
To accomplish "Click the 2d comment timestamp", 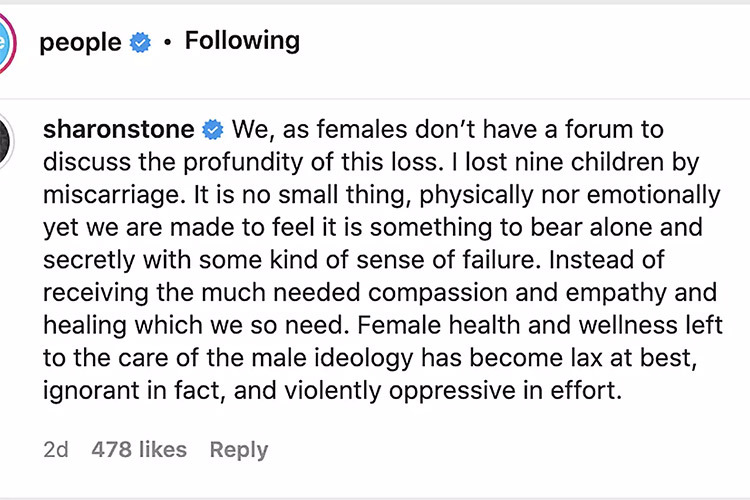I will 56,450.
